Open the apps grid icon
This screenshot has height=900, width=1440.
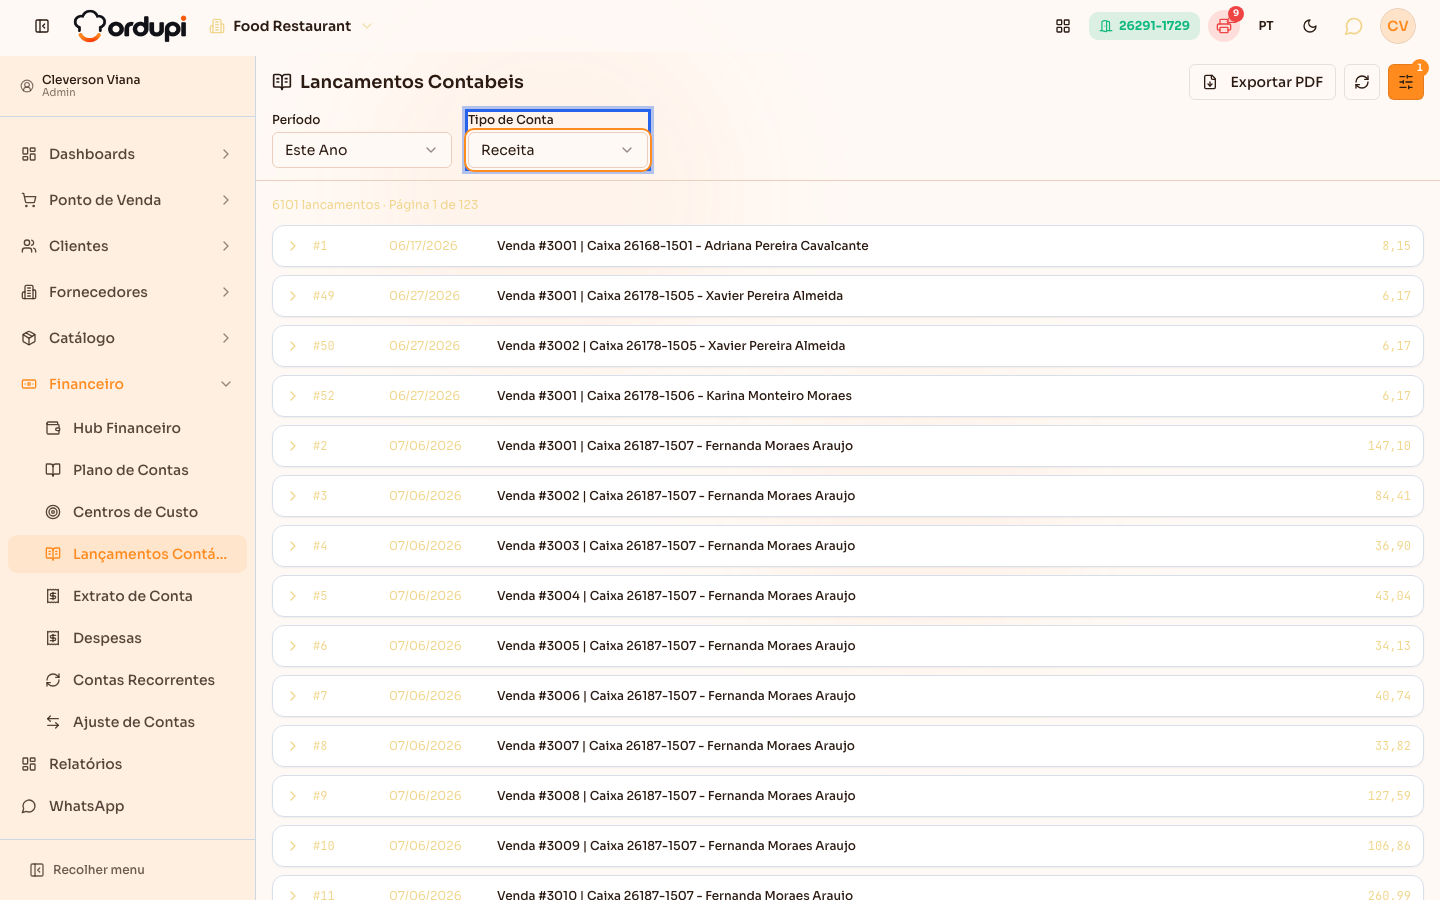(x=1063, y=26)
